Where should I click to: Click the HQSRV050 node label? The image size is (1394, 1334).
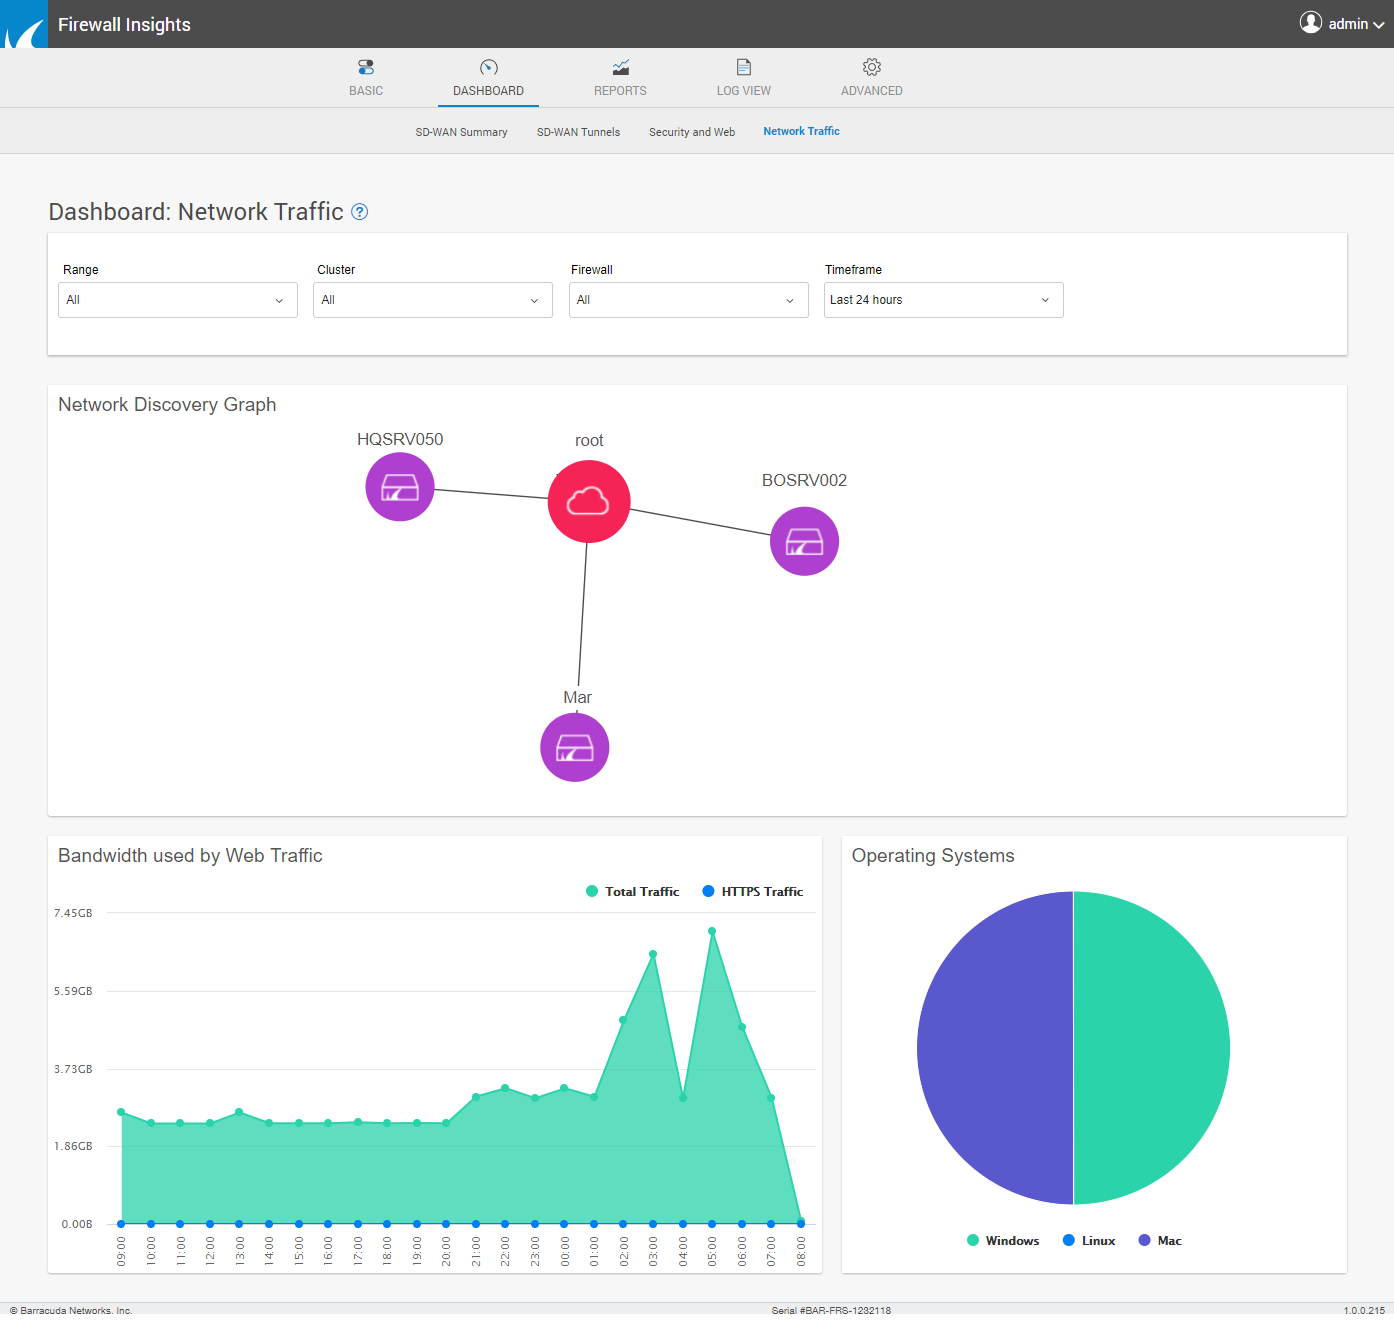pyautogui.click(x=400, y=439)
